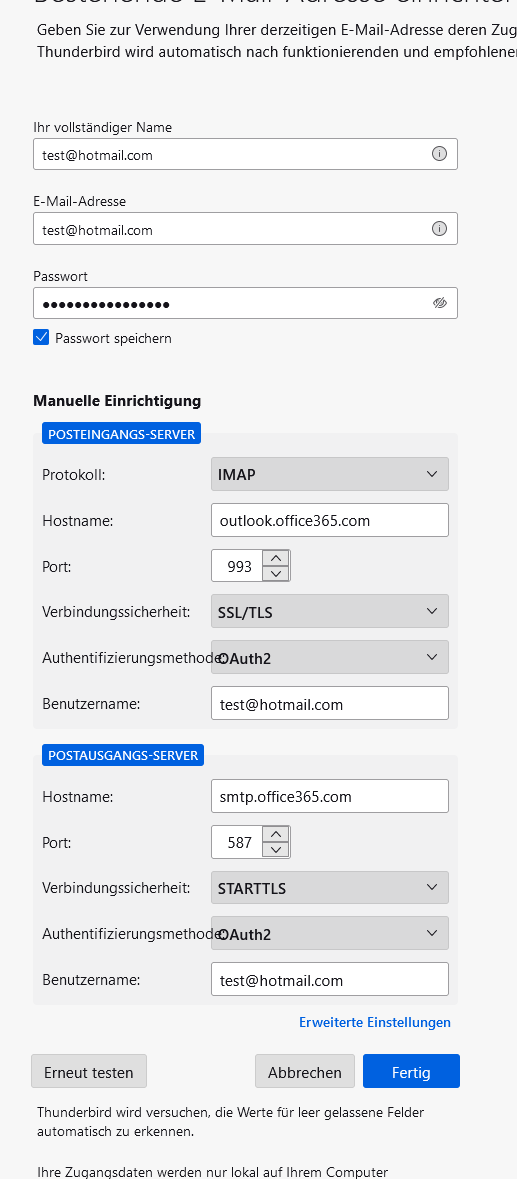Screen dimensions: 517x1179
Task: Decrease outgoing port 587 with down arrow
Action: [x=277, y=850]
